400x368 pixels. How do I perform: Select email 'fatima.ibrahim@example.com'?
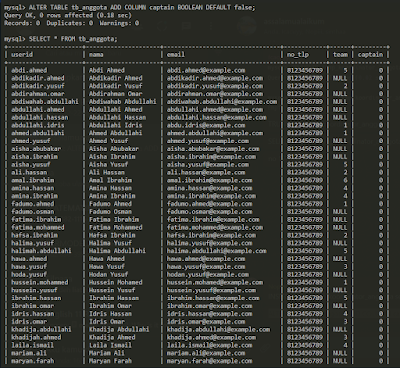(213, 219)
